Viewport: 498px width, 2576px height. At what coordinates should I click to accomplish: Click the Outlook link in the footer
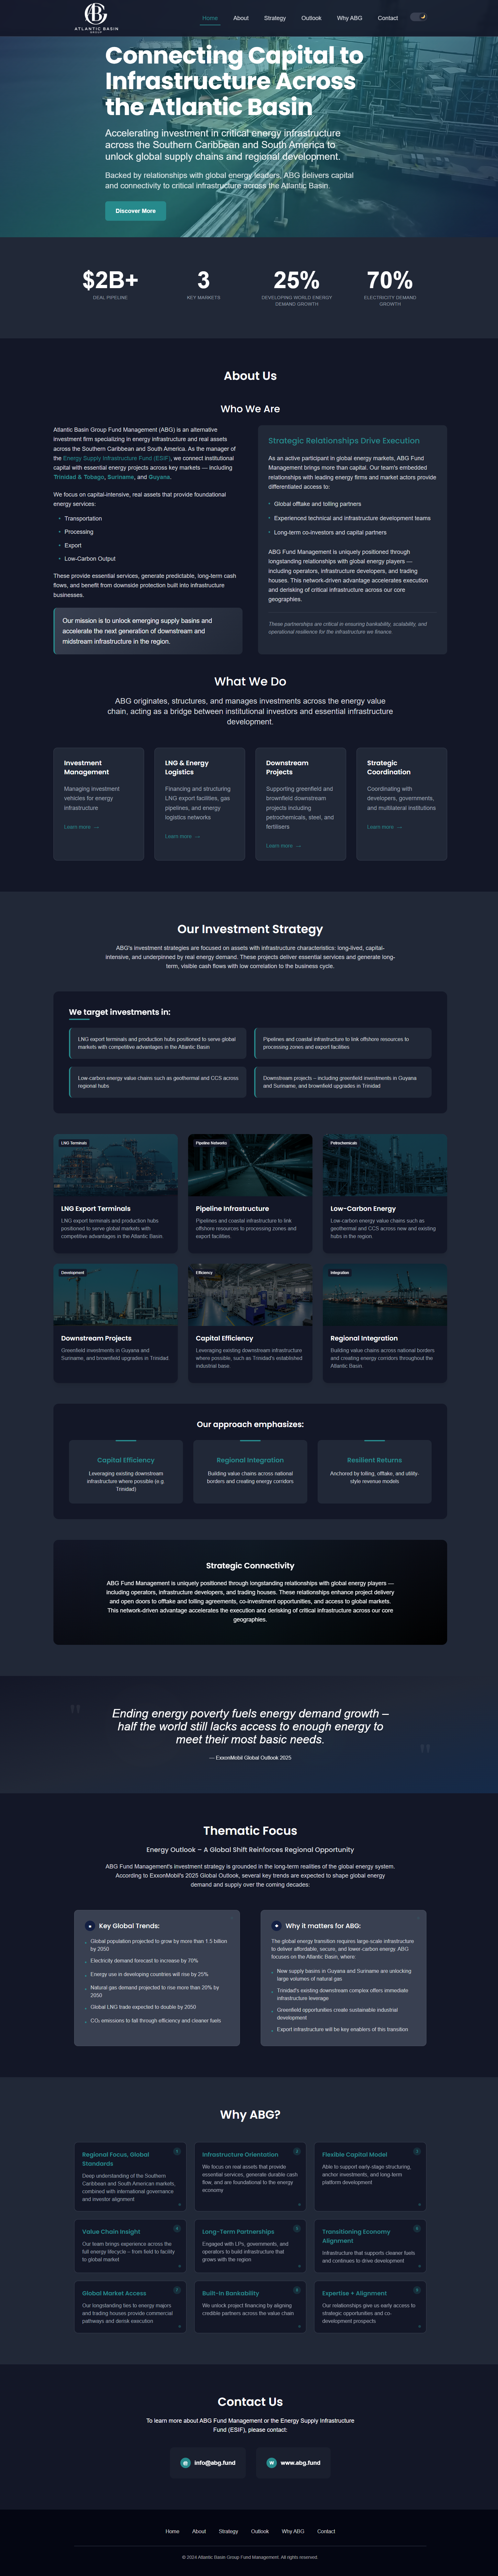pyautogui.click(x=260, y=2531)
